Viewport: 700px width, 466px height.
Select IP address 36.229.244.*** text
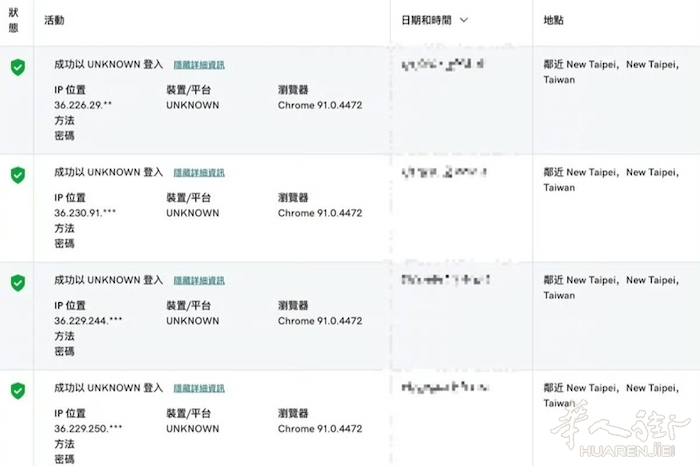pos(88,321)
